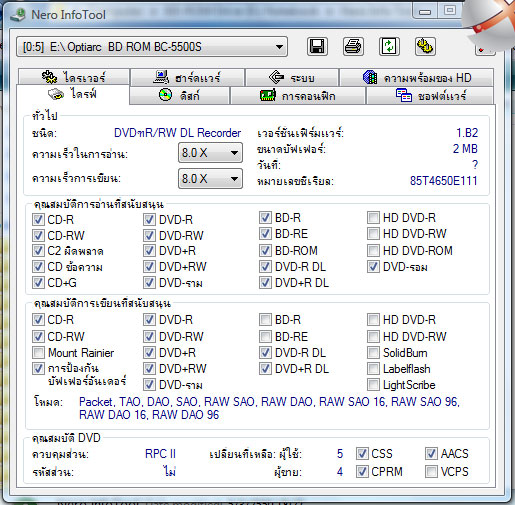Select the ไดรฟ์ (Drive) tab
The height and width of the screenshot is (505, 515).
tap(73, 94)
